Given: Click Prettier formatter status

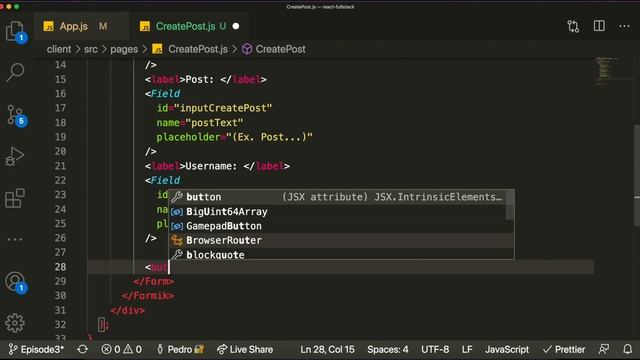Looking at the screenshot, I should [x=564, y=349].
